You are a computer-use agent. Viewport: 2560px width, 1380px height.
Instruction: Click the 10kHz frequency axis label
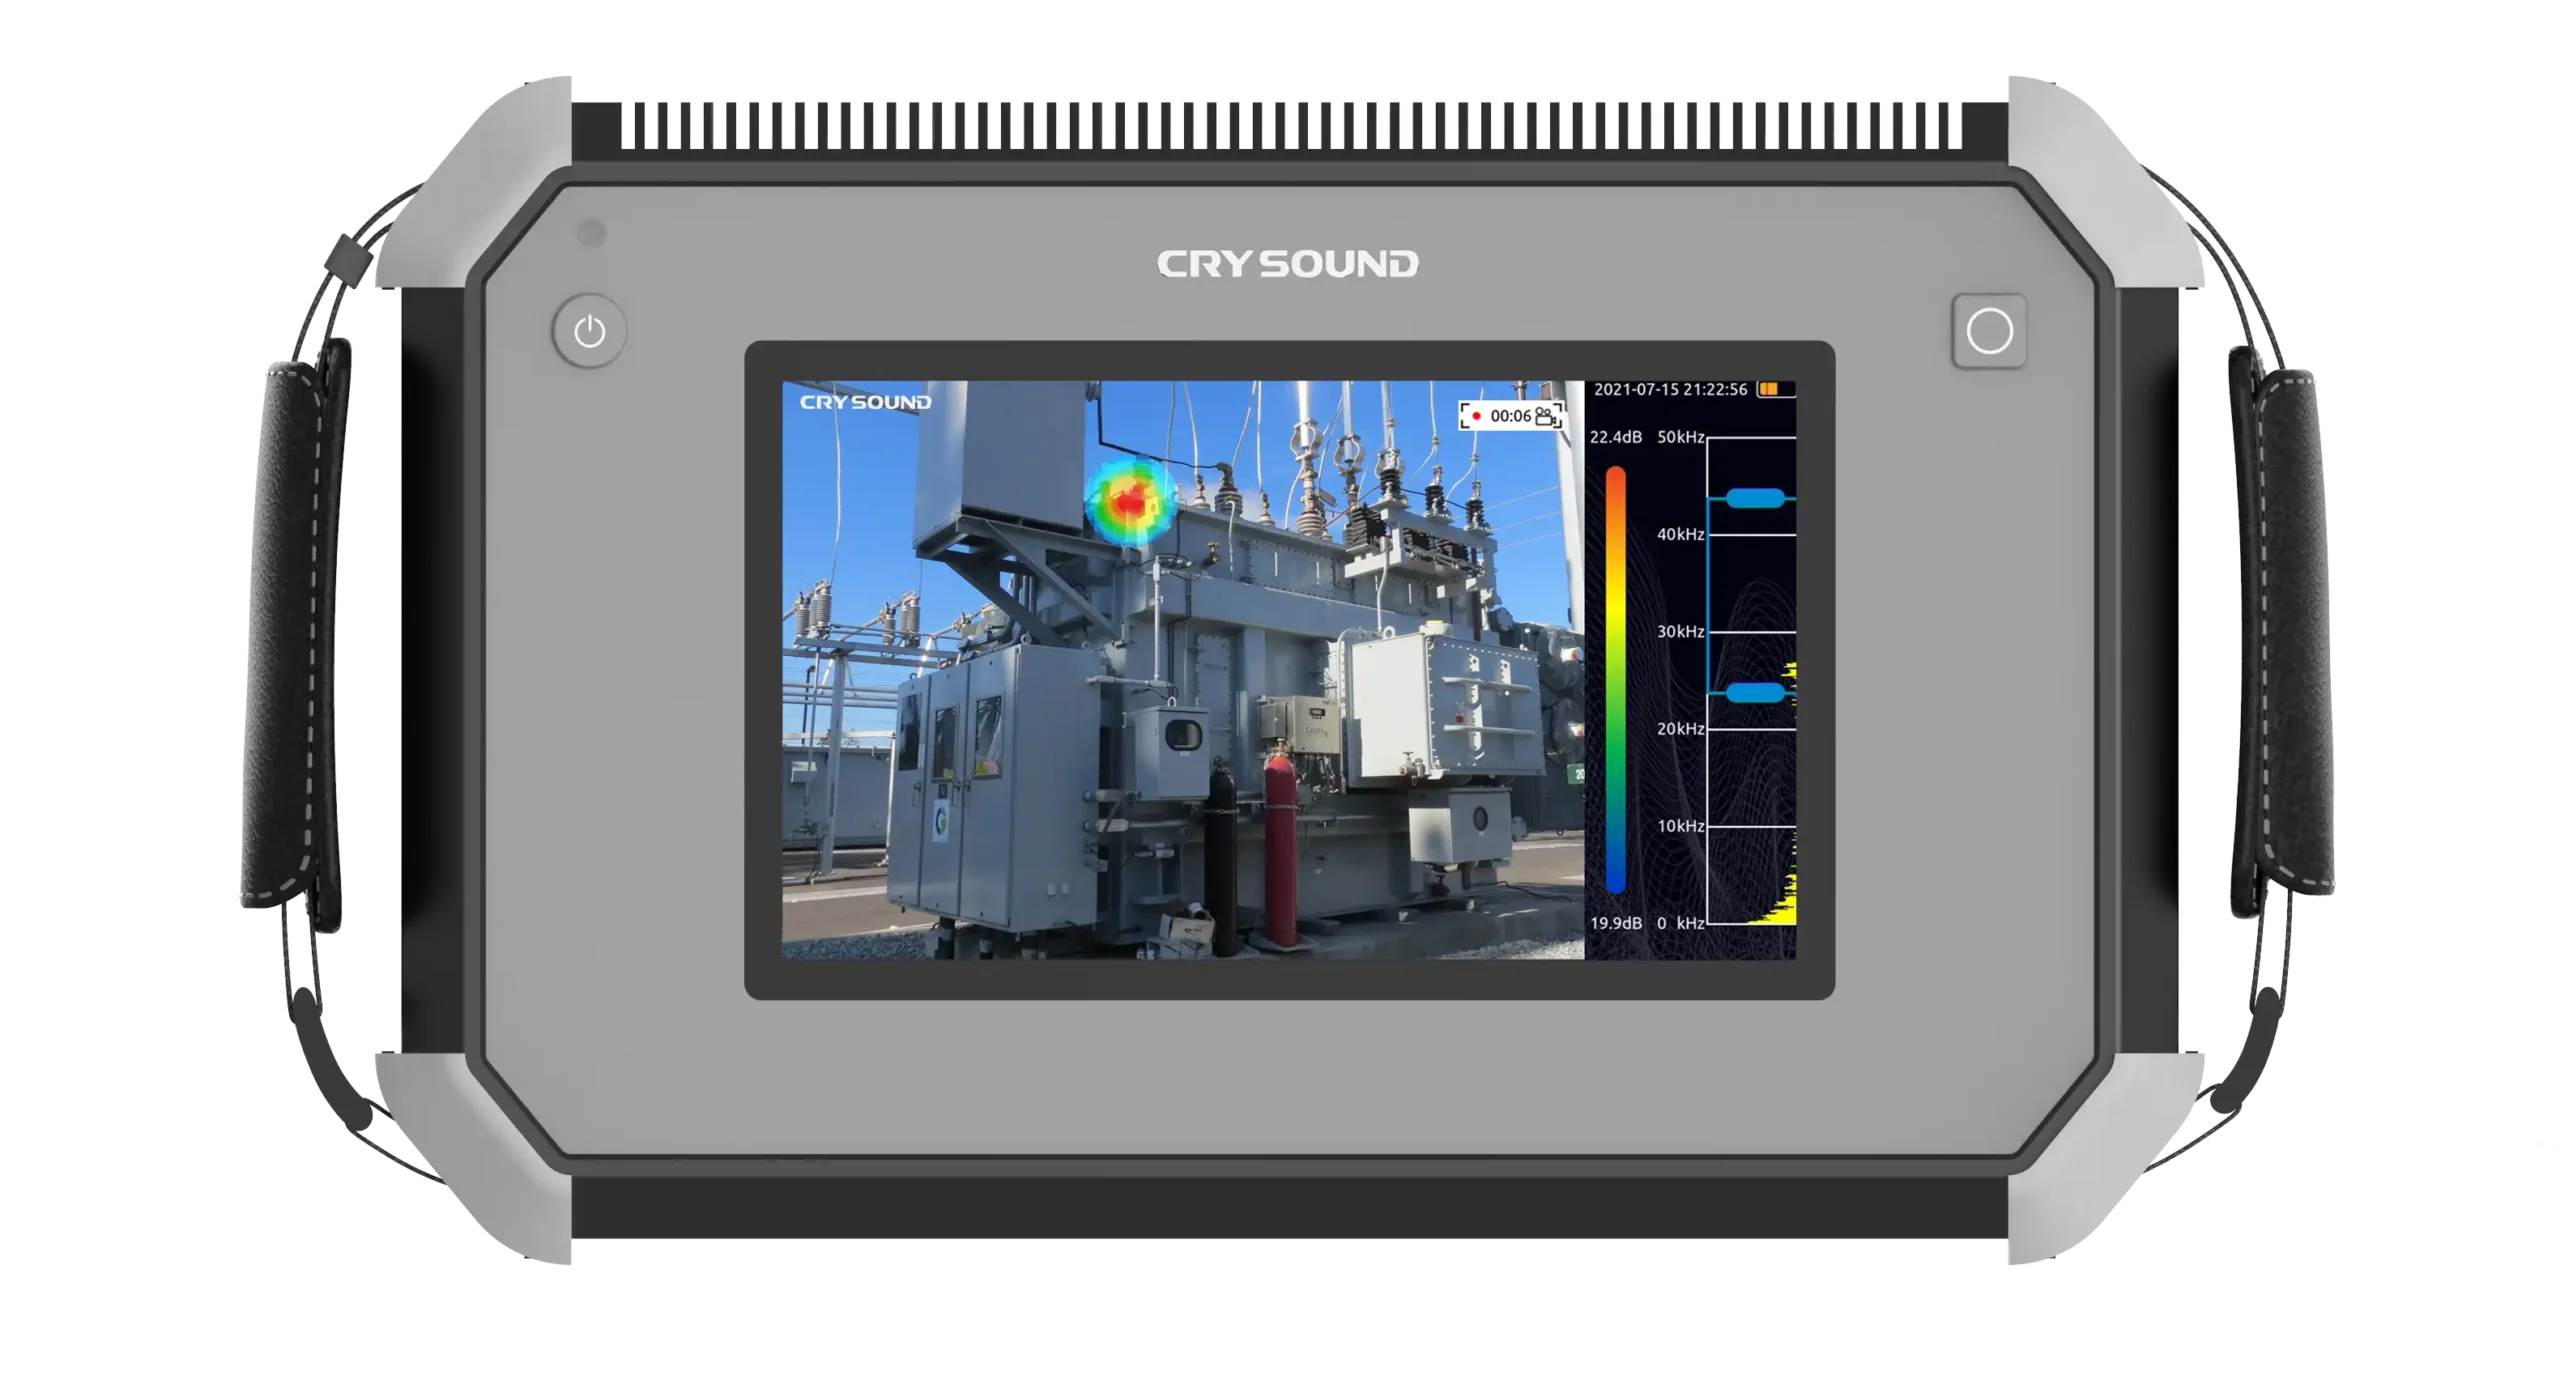1680,826
